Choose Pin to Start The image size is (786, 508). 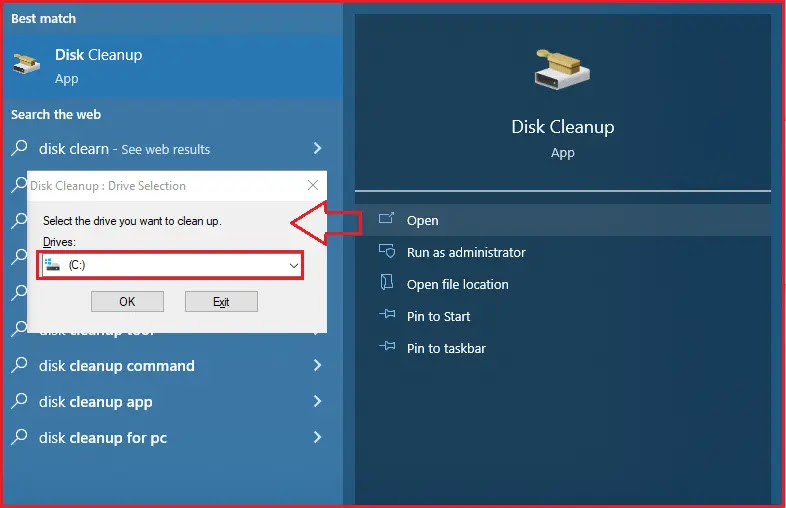[x=562, y=316]
